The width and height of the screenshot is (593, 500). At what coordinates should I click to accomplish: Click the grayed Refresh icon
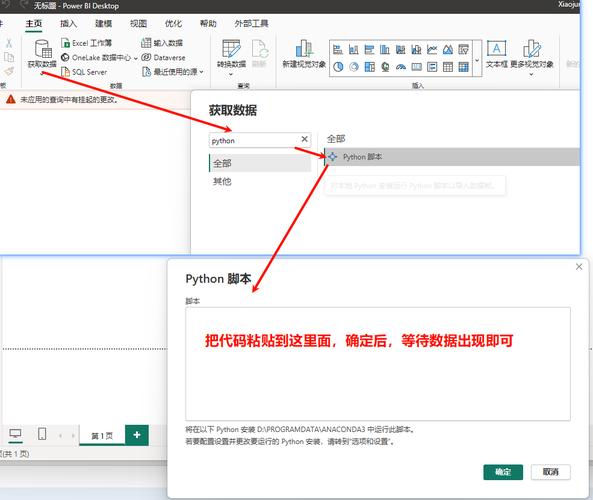[x=260, y=49]
